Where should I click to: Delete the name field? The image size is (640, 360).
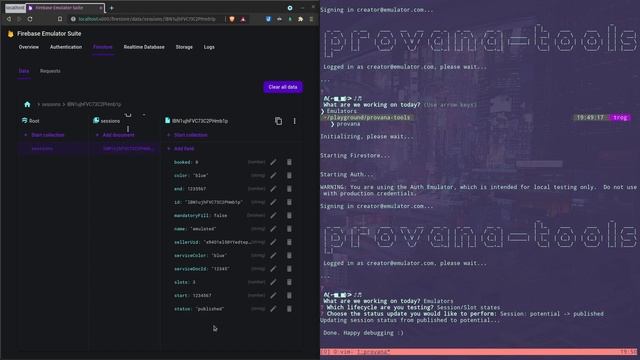(289, 229)
